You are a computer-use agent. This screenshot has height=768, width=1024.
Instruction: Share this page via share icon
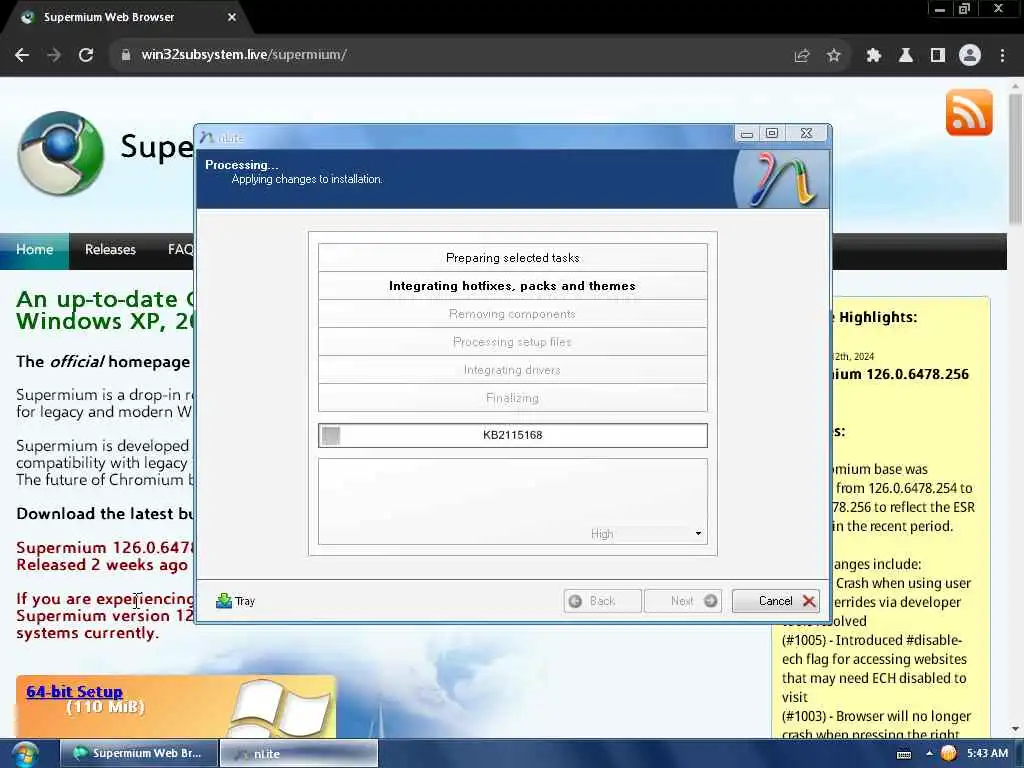[x=802, y=56]
